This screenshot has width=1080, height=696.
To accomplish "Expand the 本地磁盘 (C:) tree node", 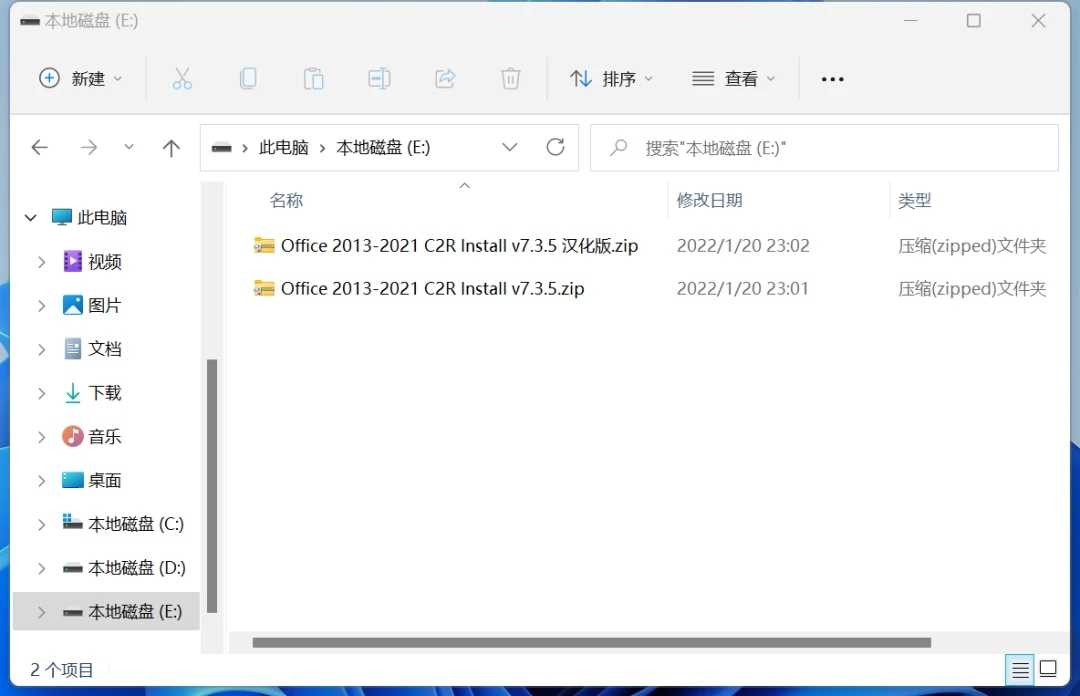I will pyautogui.click(x=41, y=524).
